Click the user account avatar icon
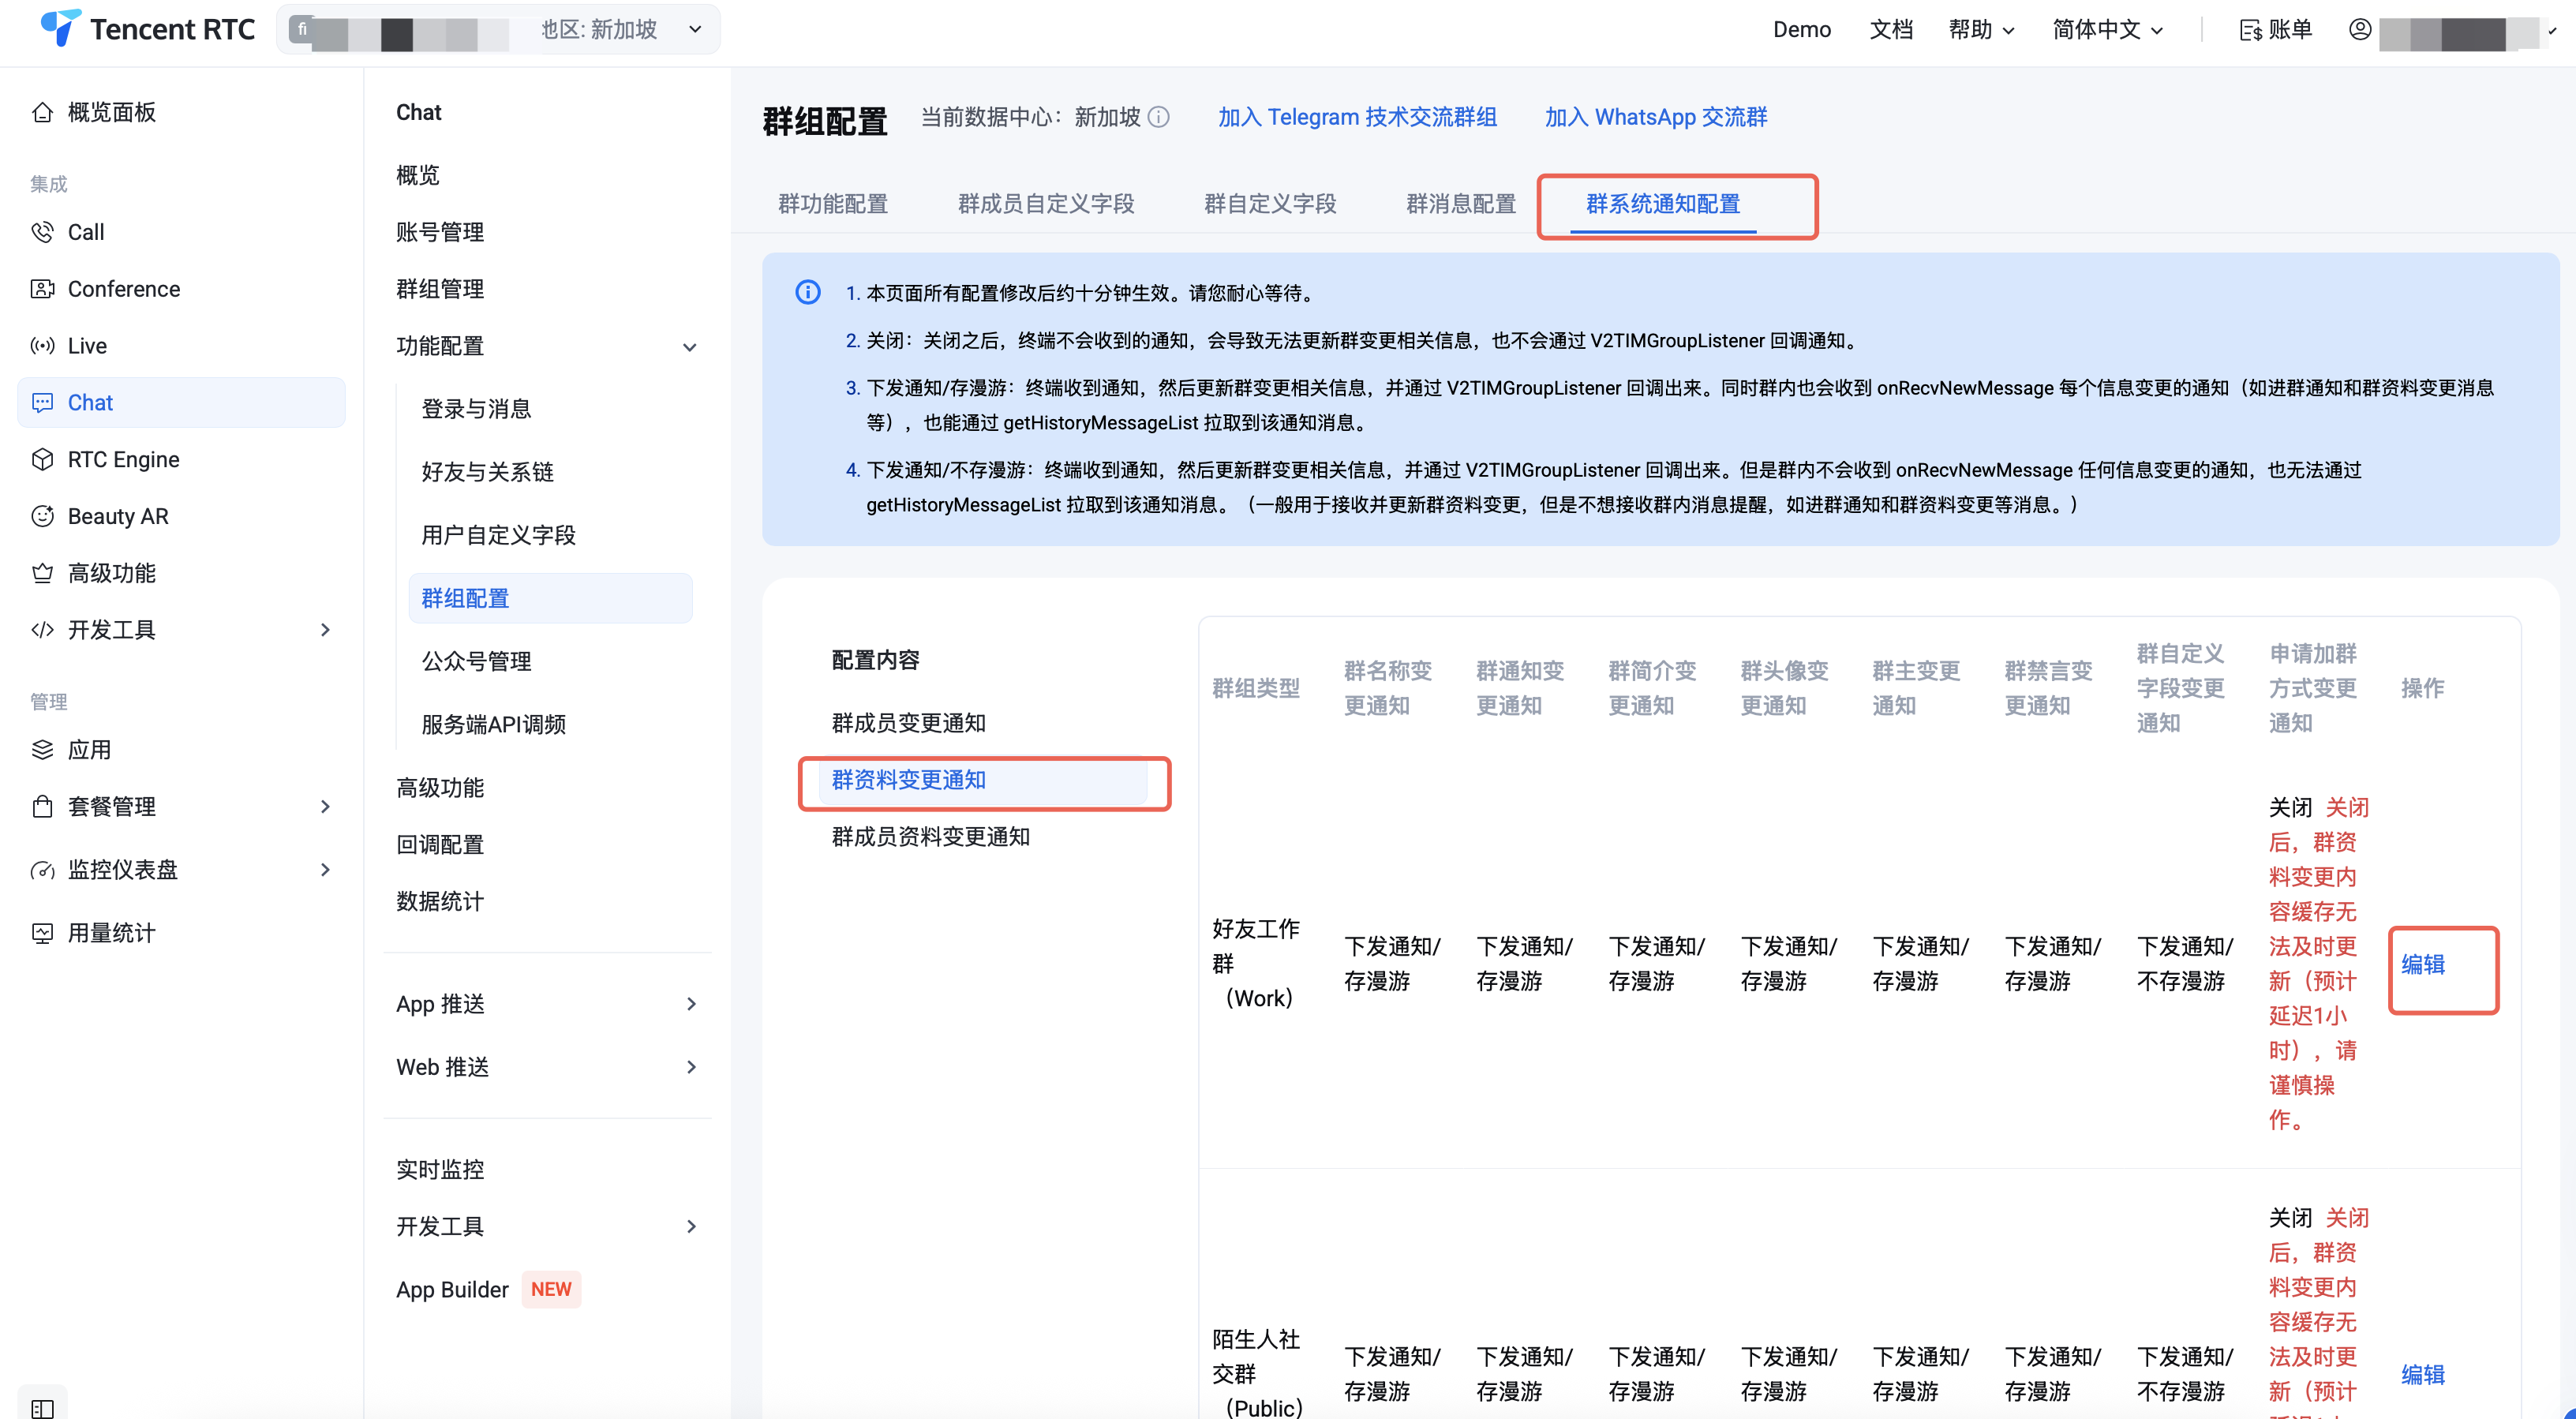The image size is (2576, 1419). (2360, 30)
